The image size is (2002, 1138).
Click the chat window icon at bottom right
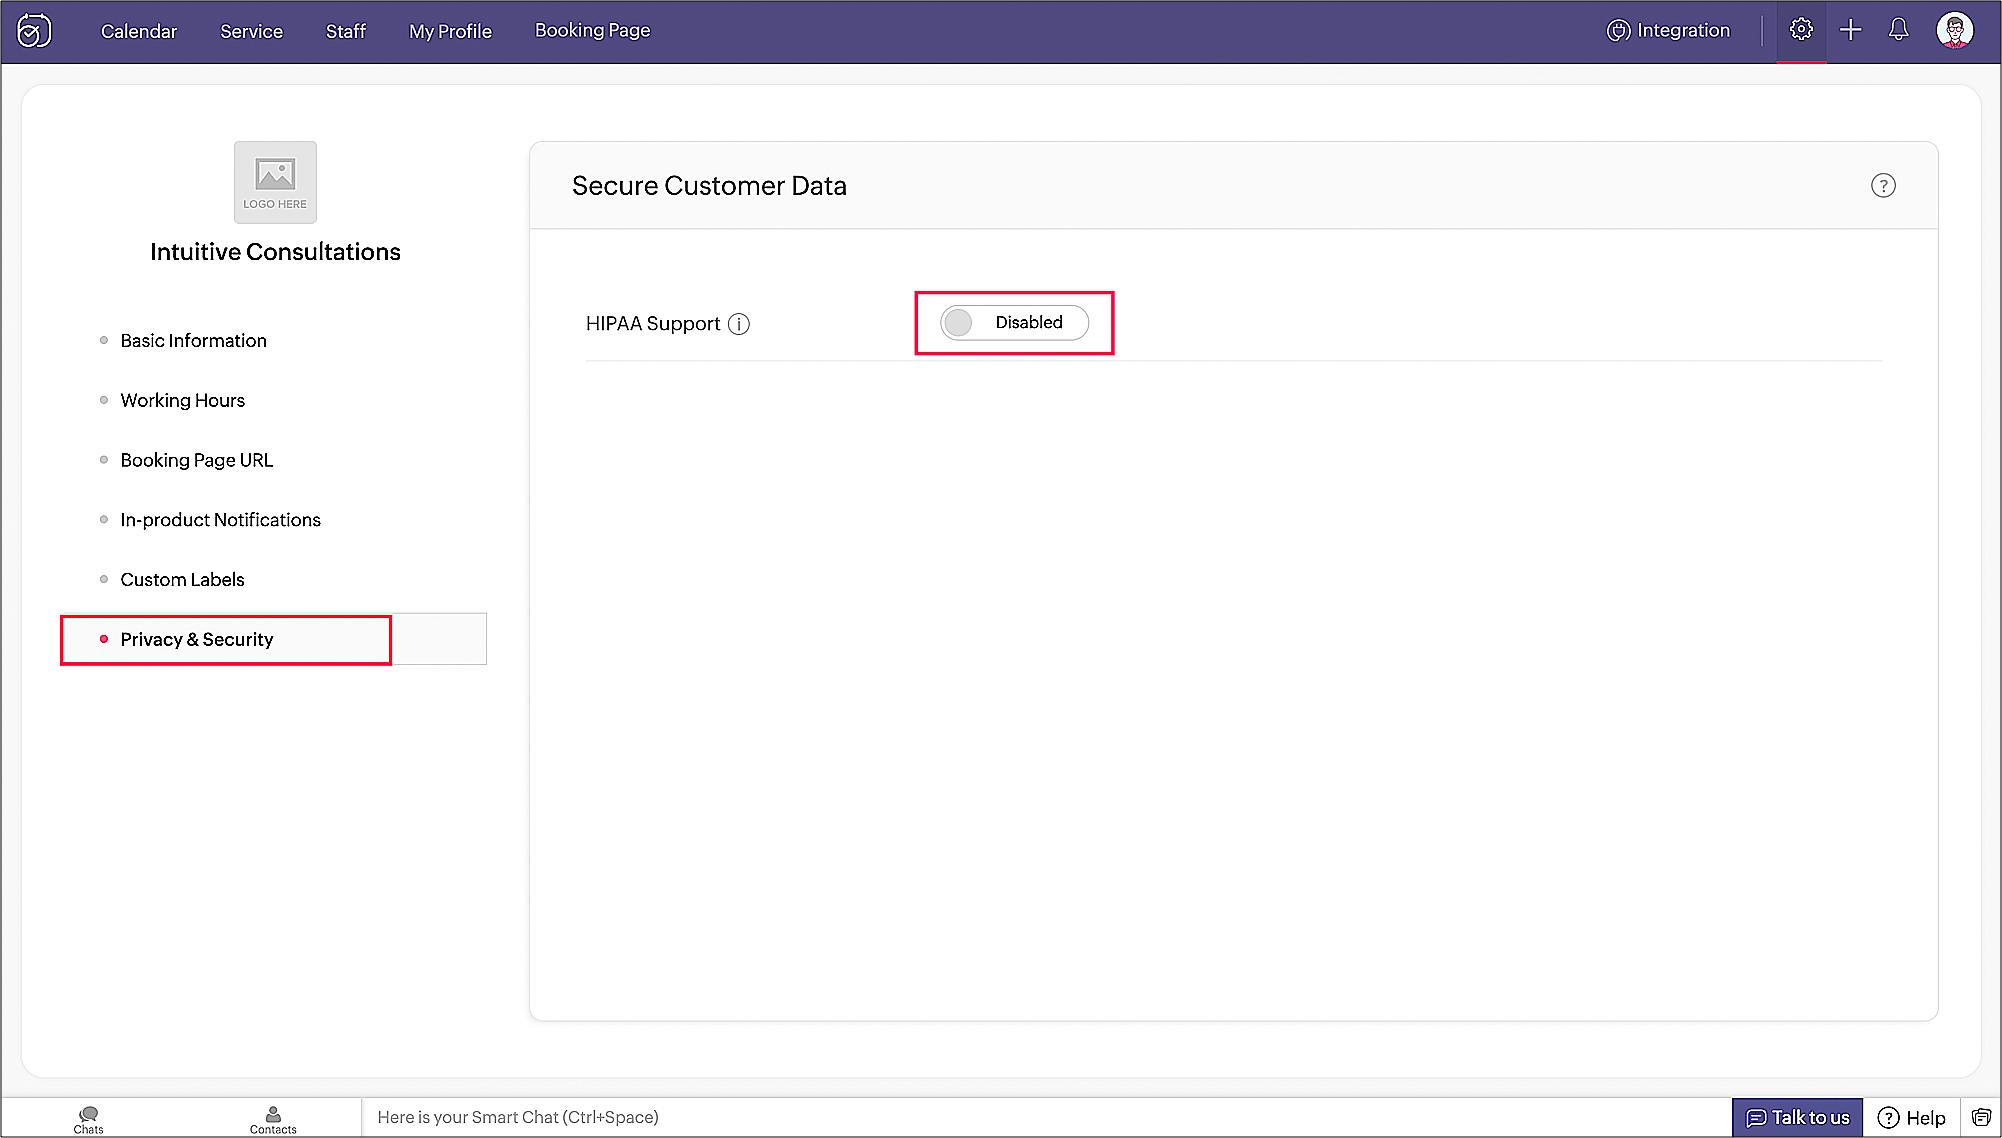(x=1981, y=1117)
